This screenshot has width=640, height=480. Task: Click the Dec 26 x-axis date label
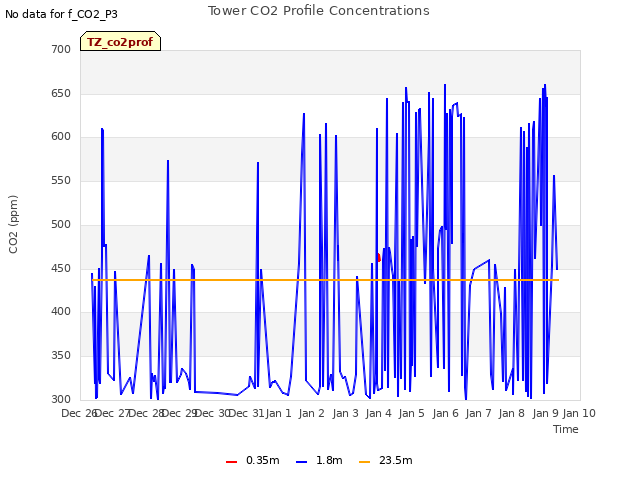click(x=79, y=413)
